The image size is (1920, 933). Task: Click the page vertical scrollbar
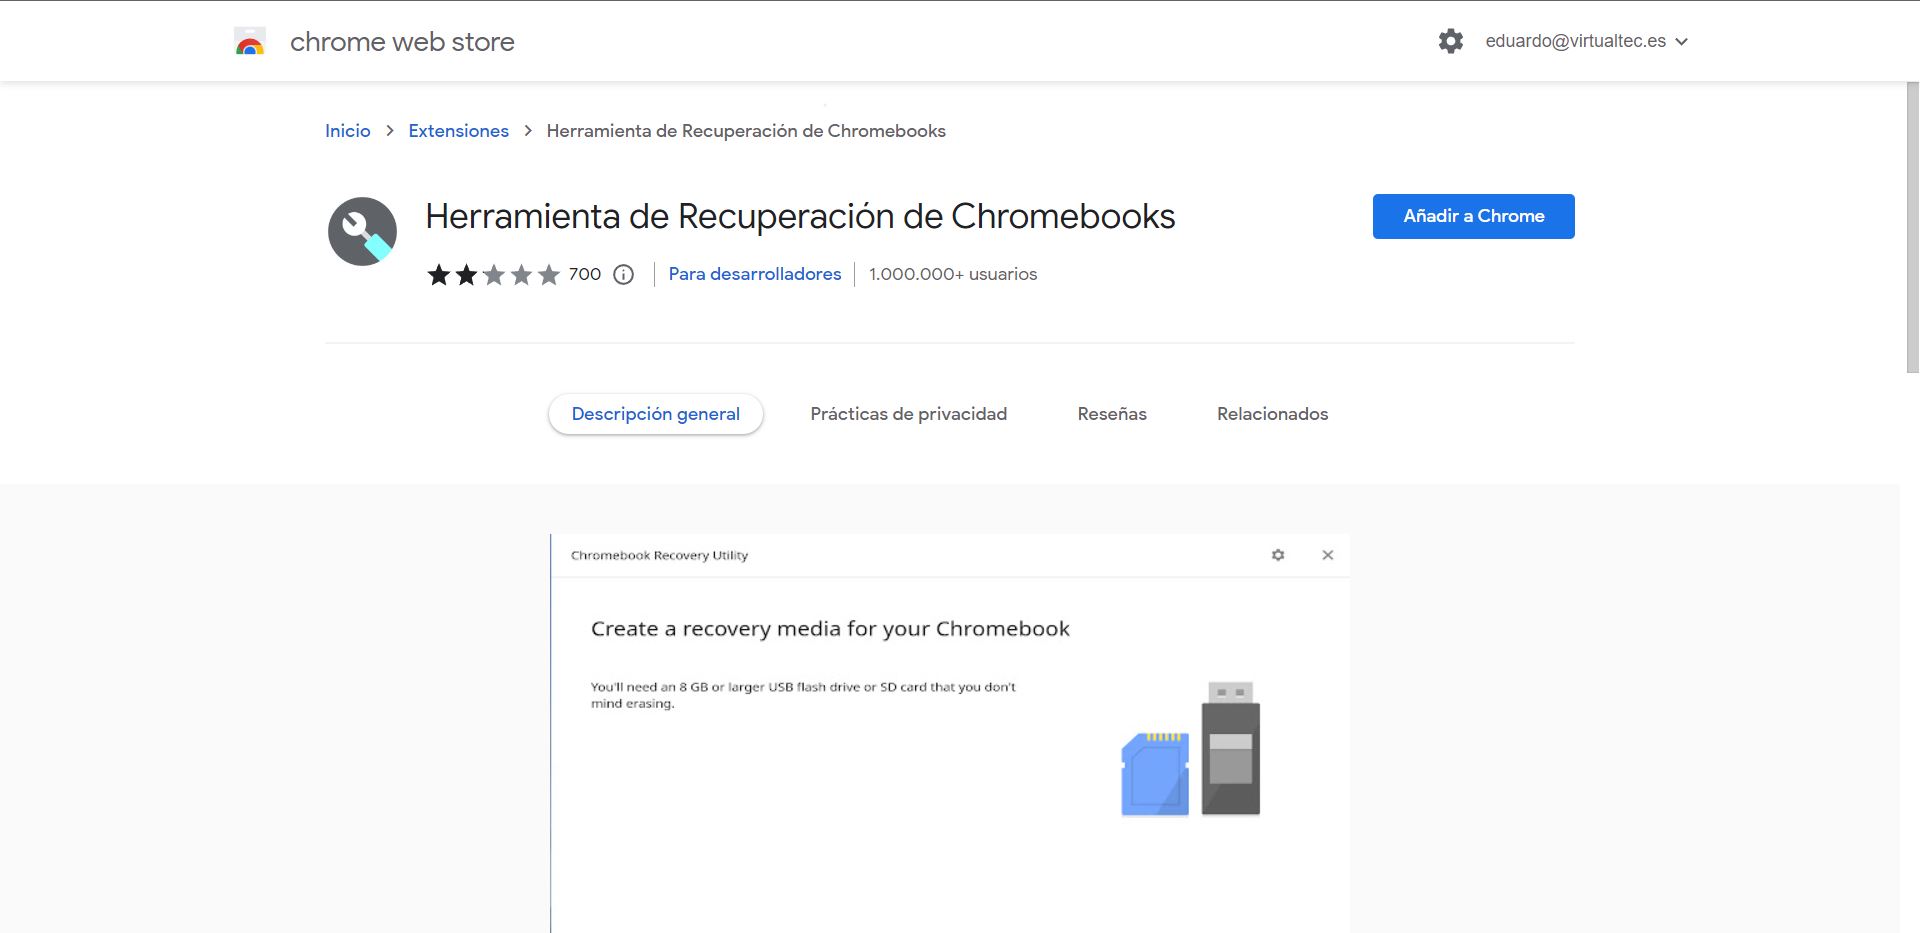pos(1912,228)
